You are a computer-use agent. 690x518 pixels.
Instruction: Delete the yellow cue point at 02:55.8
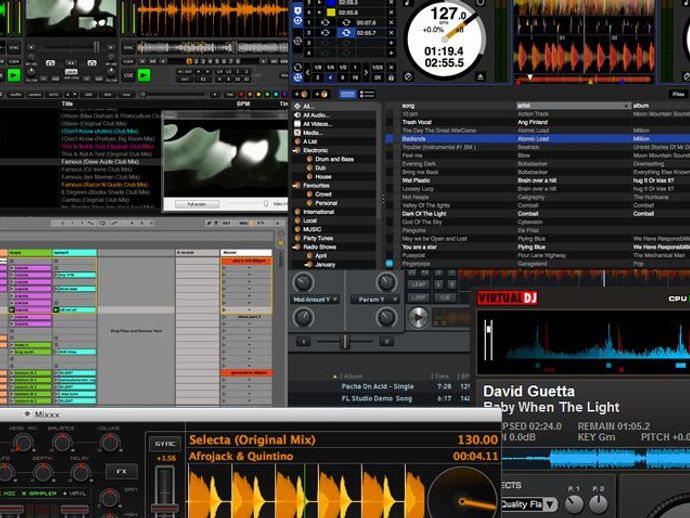391,13
